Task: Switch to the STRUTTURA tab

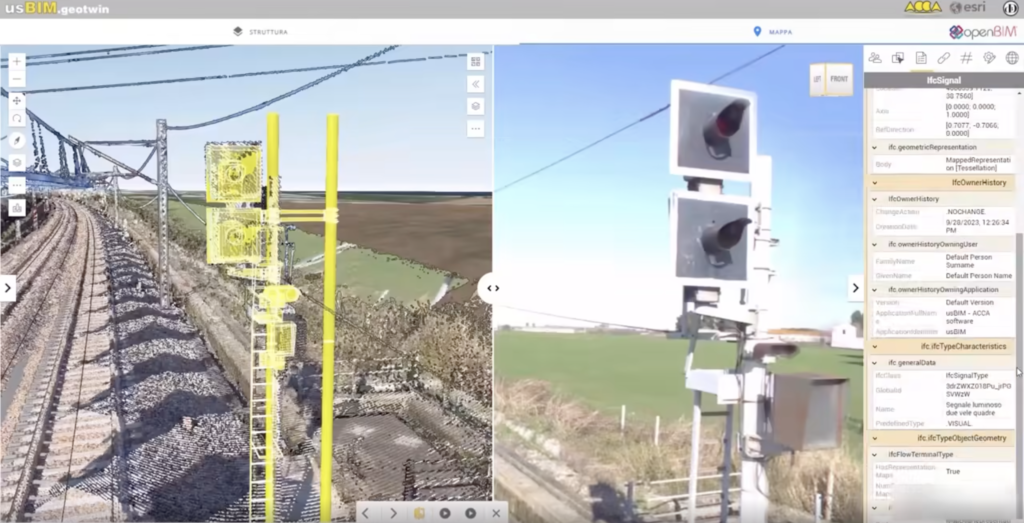Action: pyautogui.click(x=260, y=32)
